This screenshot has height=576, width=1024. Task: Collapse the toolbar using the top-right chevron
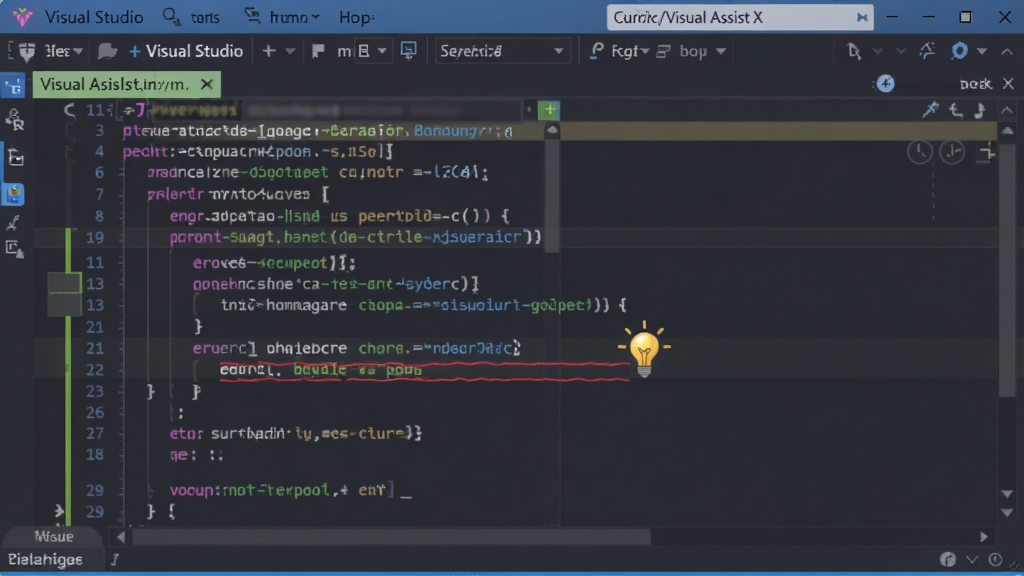click(1007, 52)
